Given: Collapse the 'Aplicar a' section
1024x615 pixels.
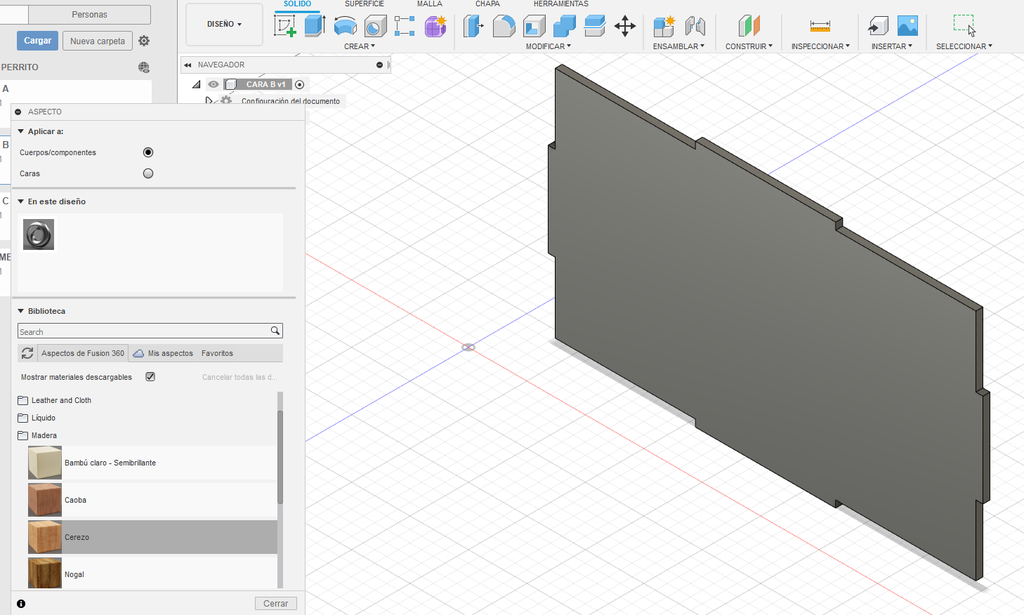Looking at the screenshot, I should coord(20,131).
